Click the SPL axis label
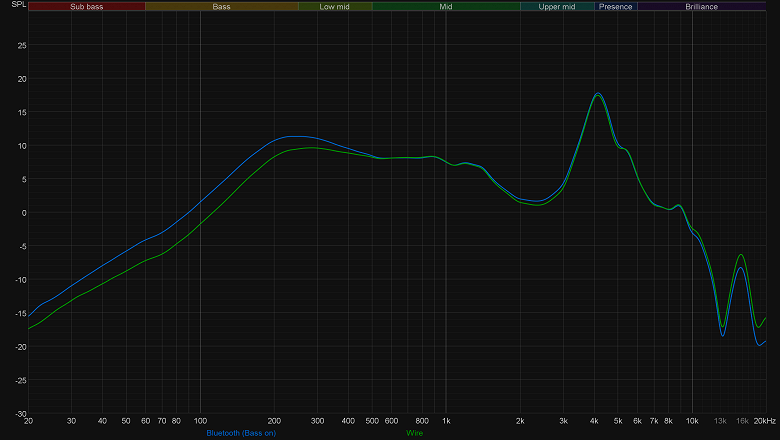Image resolution: width=780 pixels, height=440 pixels. click(18, 4)
